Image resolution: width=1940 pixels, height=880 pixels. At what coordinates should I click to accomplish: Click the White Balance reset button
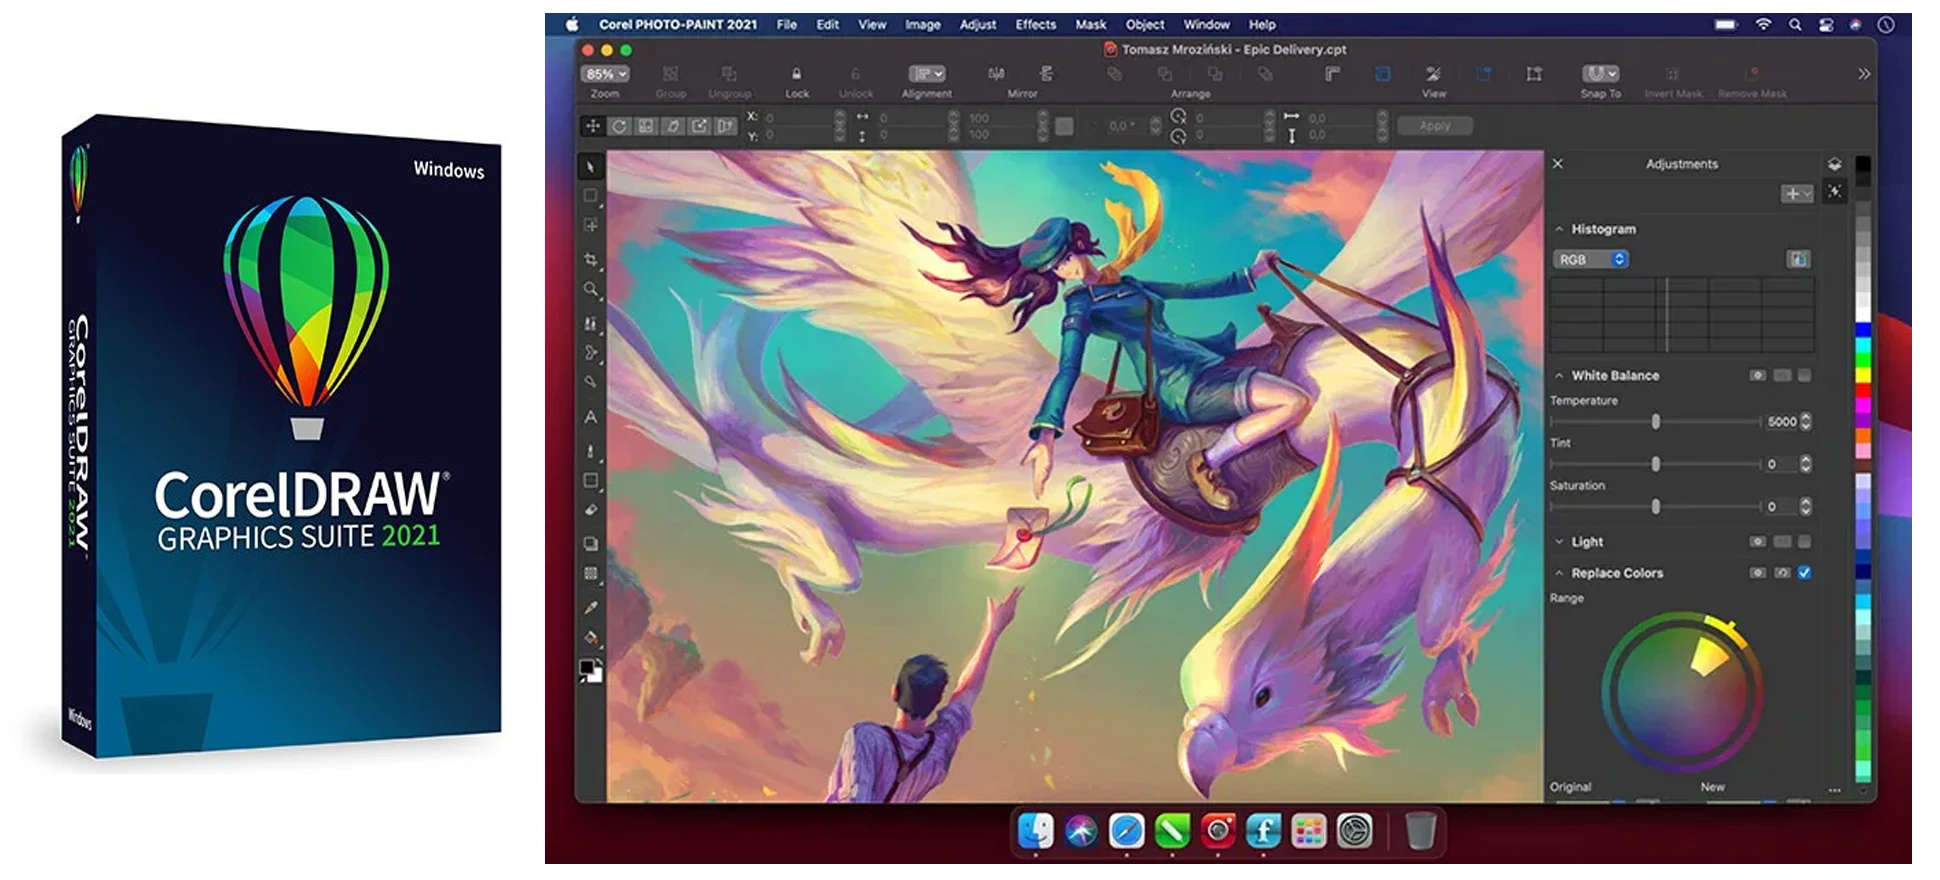click(1782, 375)
